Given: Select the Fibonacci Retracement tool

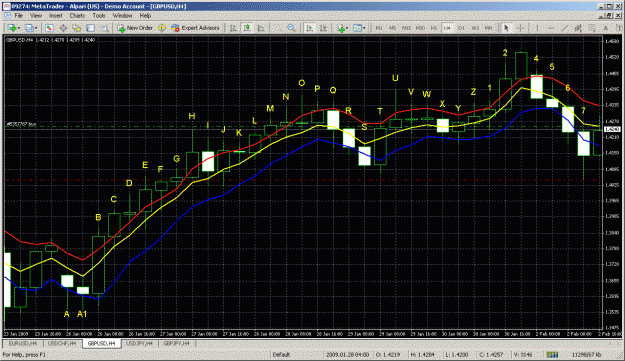Looking at the screenshot, I should (x=592, y=28).
